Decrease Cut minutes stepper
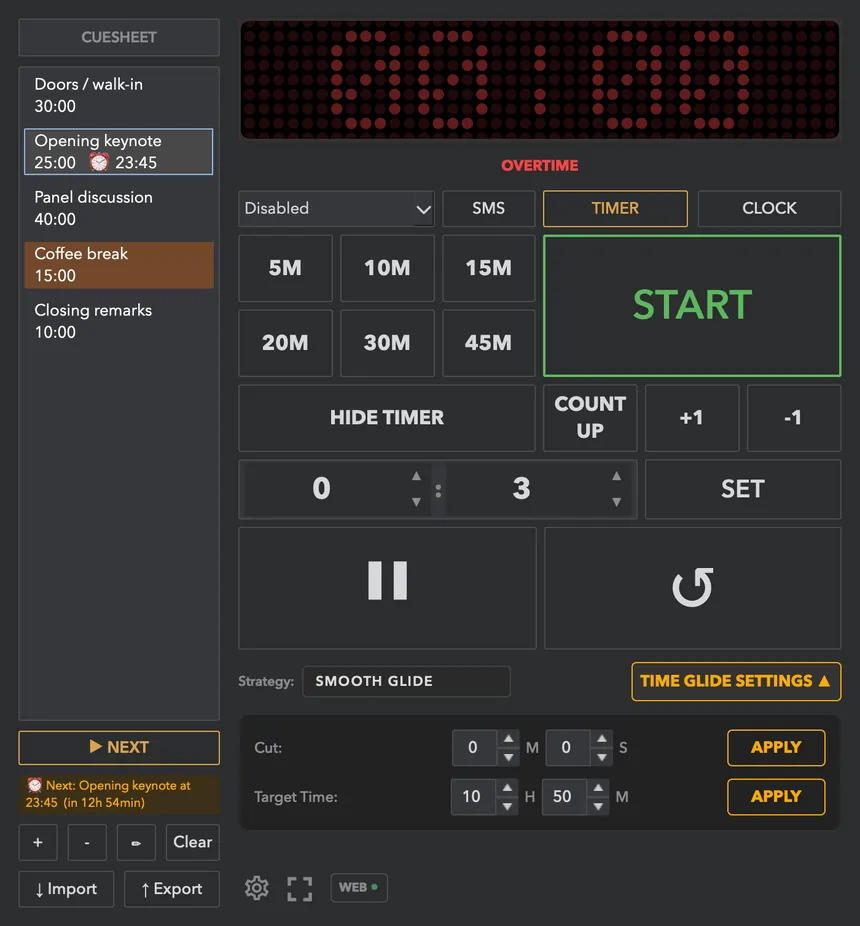This screenshot has width=860, height=926. coord(509,757)
